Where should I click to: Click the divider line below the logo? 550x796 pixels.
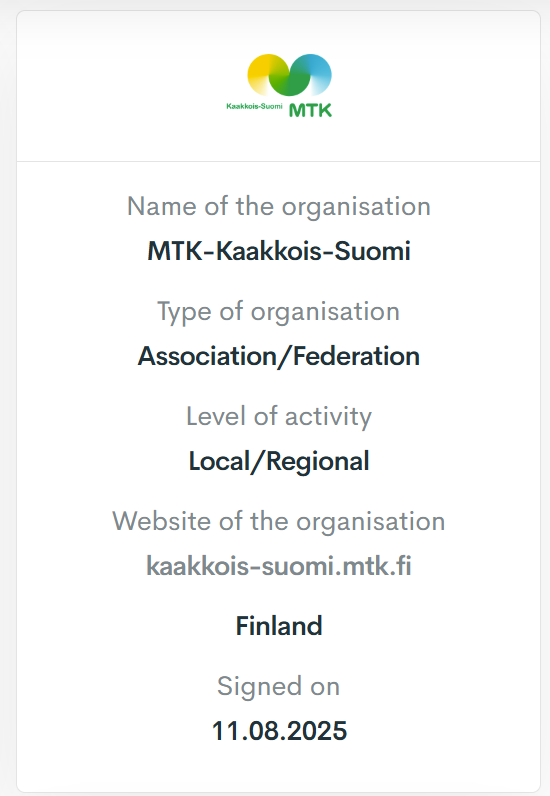(278, 161)
